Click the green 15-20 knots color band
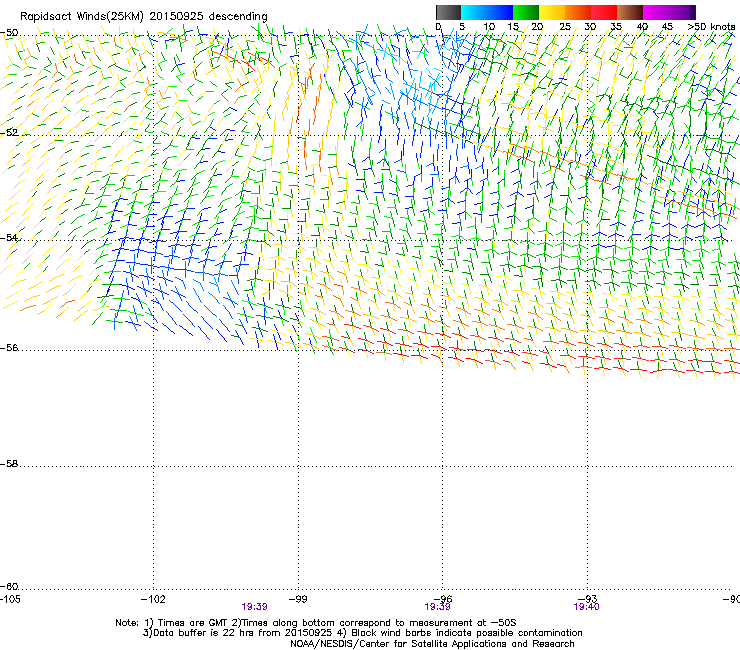 [526, 12]
